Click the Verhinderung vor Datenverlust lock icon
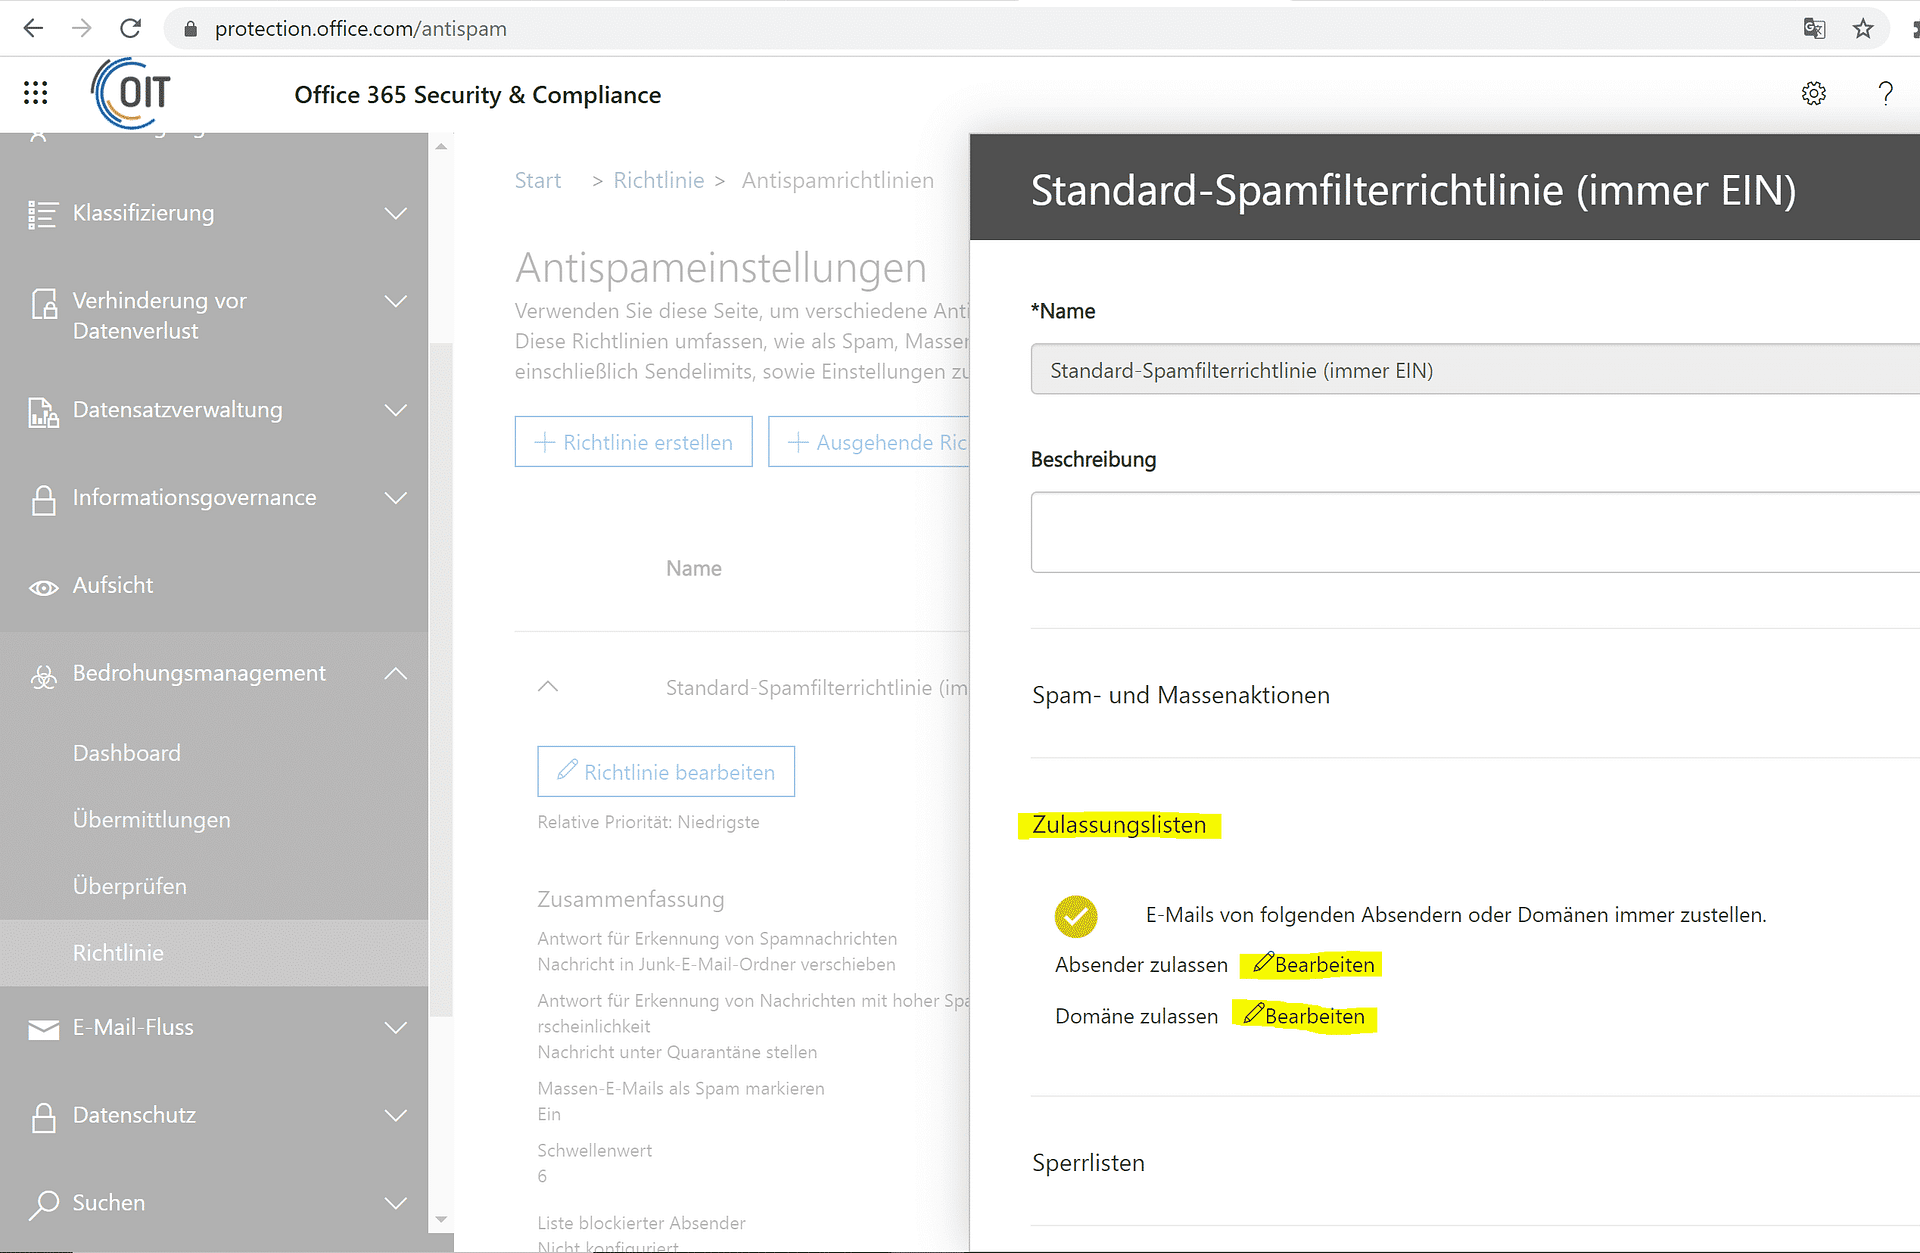 coord(44,303)
